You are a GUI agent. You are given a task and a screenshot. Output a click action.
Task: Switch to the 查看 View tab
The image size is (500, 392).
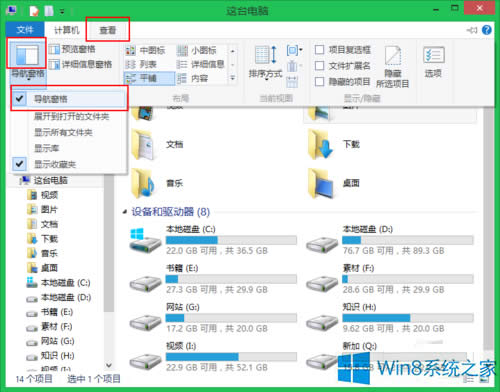(x=108, y=30)
